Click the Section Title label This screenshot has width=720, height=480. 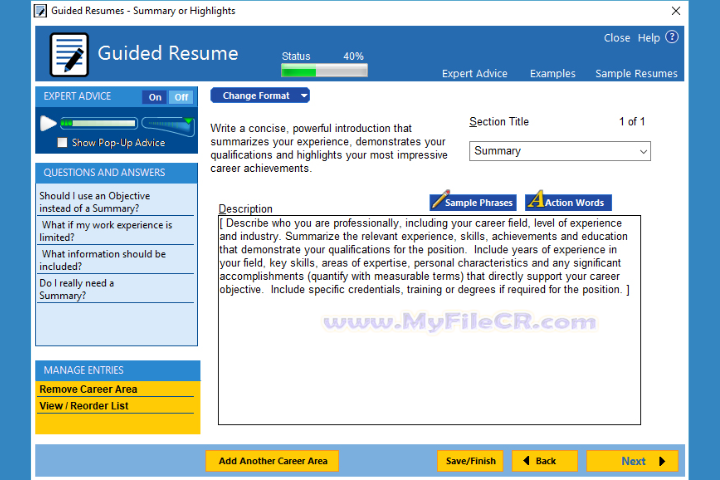click(499, 122)
